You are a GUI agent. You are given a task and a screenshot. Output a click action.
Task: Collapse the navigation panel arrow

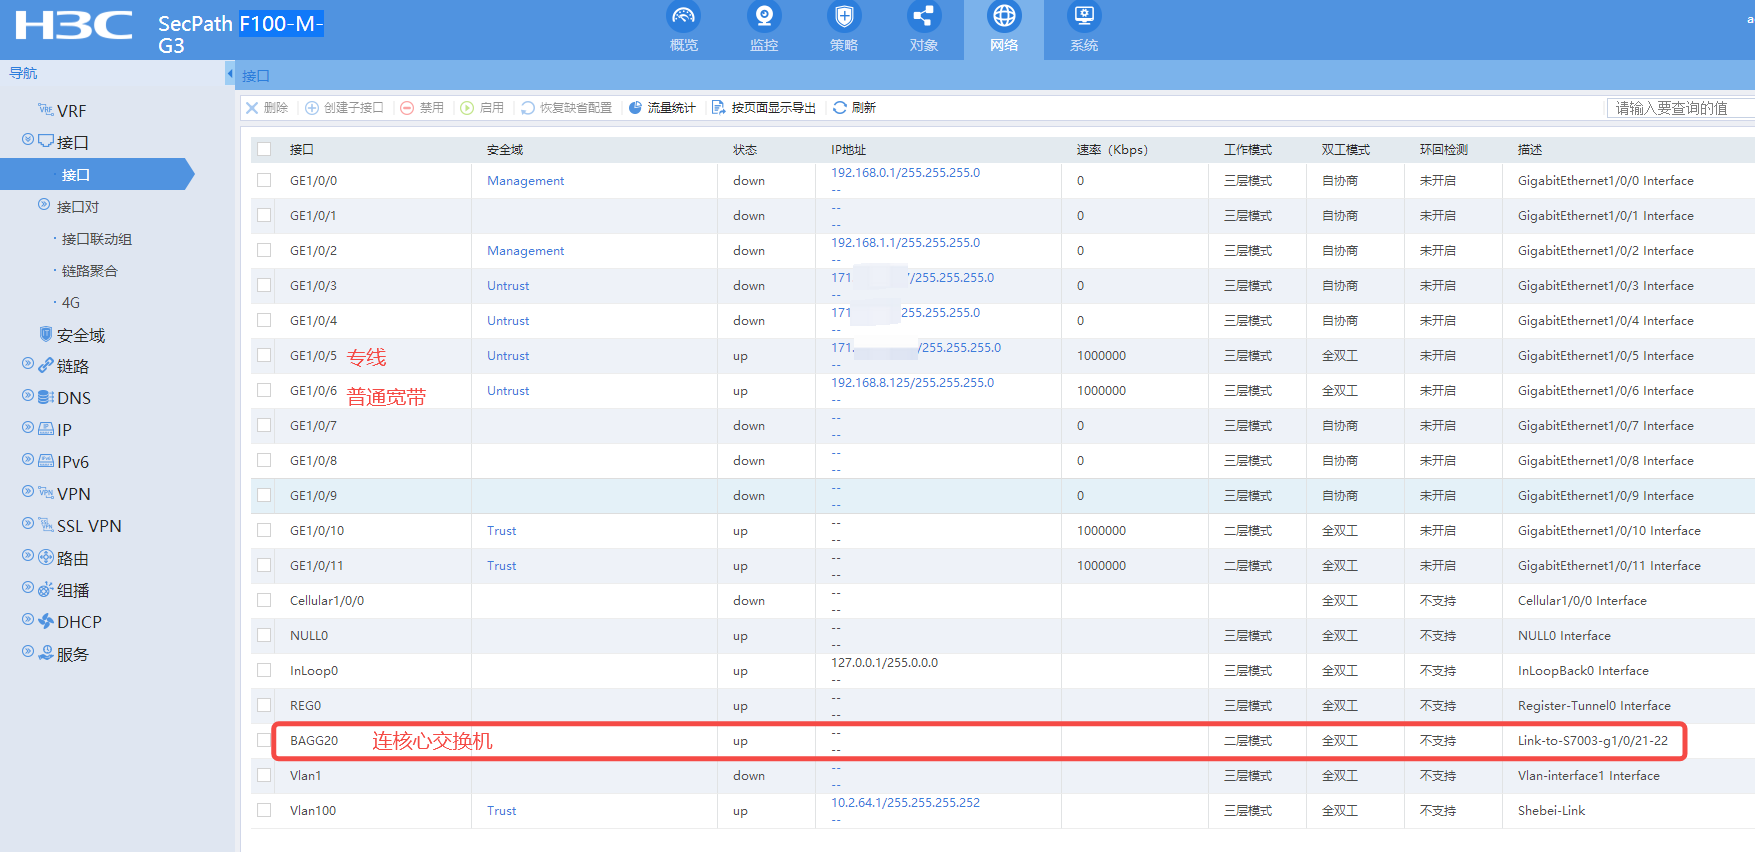[230, 74]
